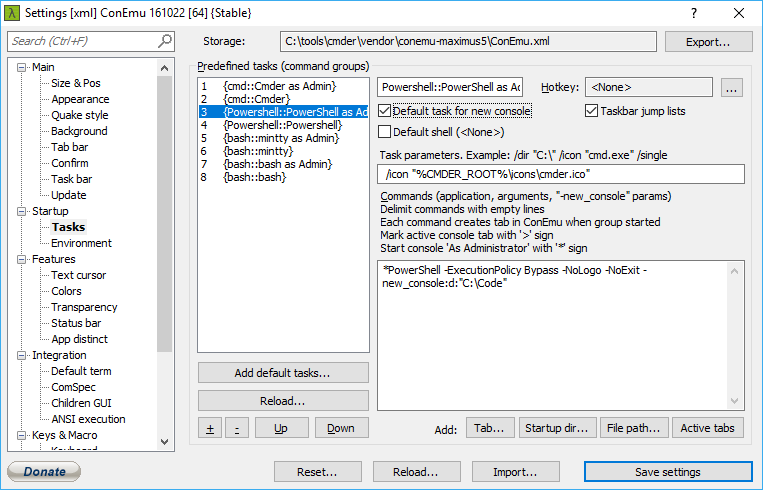The image size is (763, 490).
Task: Click the bottom Reset... button
Action: pyautogui.click(x=318, y=472)
